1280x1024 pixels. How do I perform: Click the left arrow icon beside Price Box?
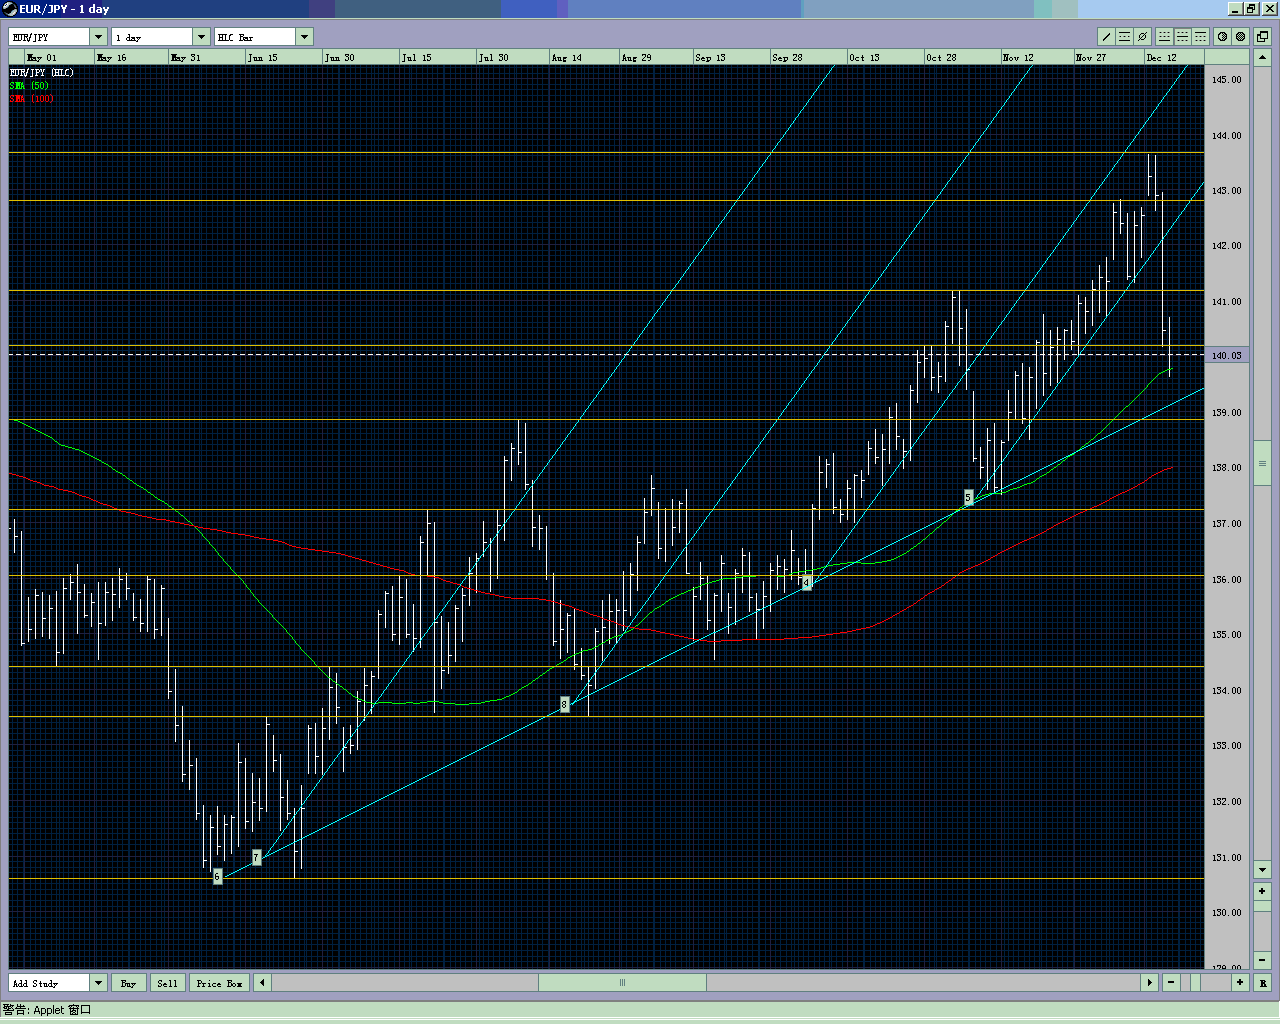261,982
